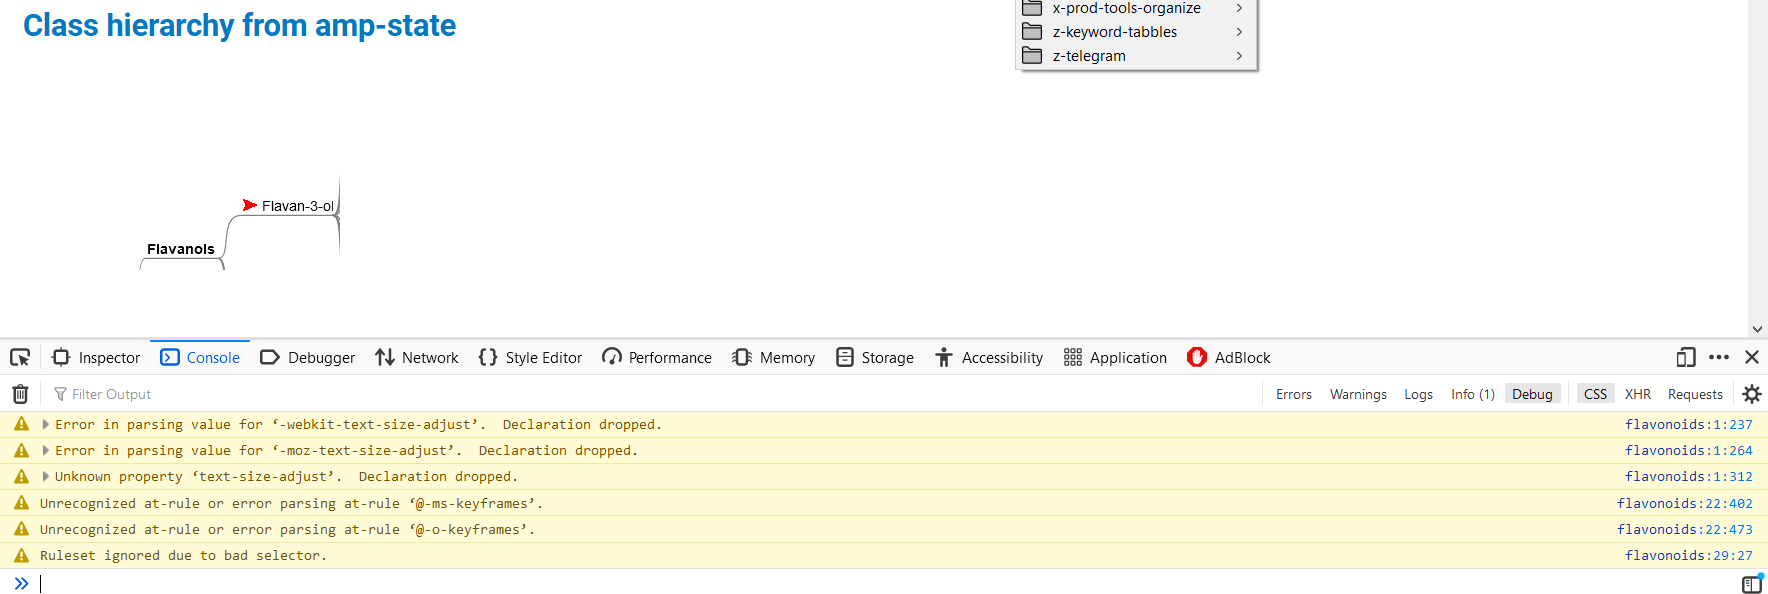
Task: Toggle the multi-line editor mode icon
Action: pos(1752,584)
